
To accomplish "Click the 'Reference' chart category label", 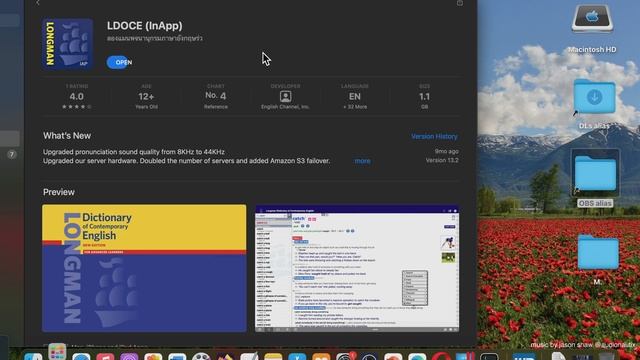I will pos(216,107).
